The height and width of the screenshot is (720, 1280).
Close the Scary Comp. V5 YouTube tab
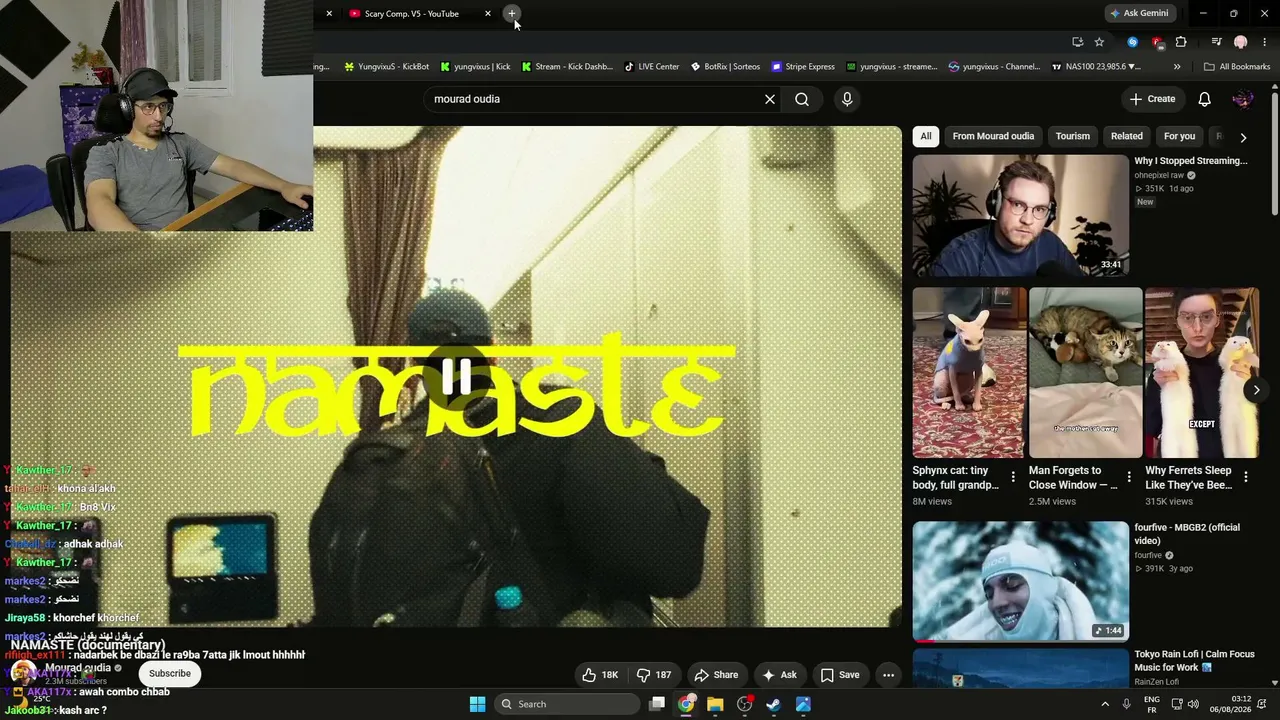(x=488, y=14)
